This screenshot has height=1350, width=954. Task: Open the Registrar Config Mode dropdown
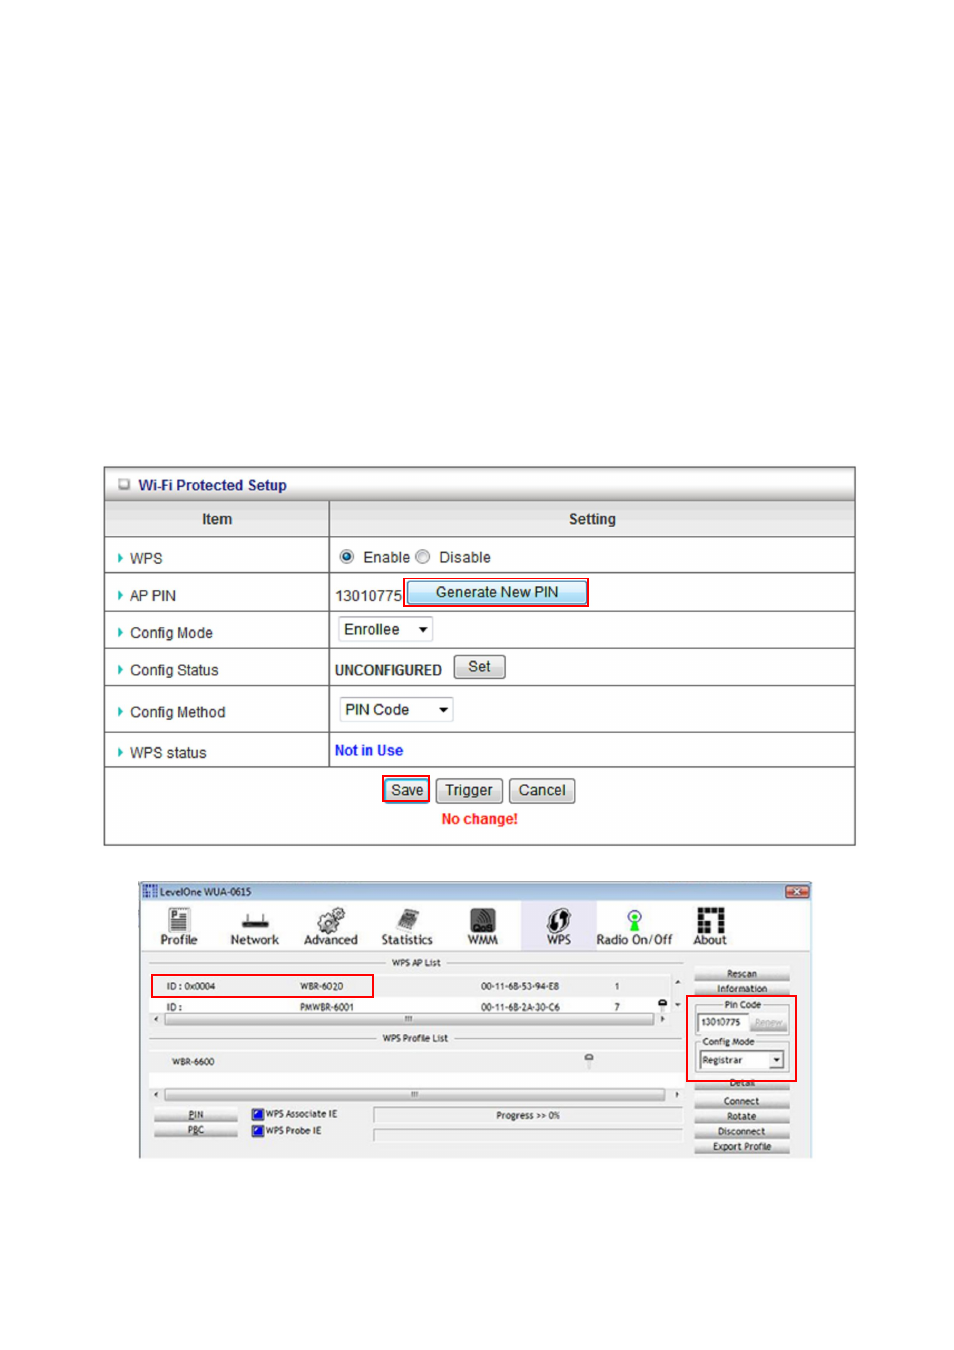pyautogui.click(x=742, y=1060)
